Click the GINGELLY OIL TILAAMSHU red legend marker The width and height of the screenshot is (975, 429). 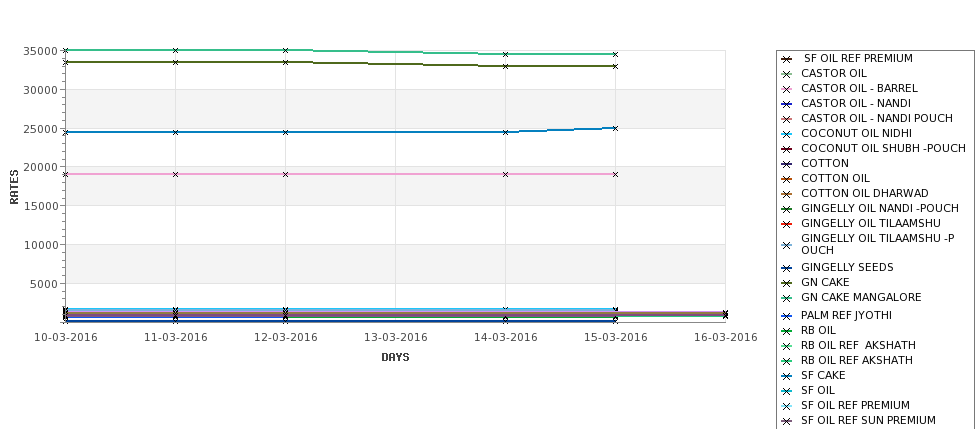787,224
